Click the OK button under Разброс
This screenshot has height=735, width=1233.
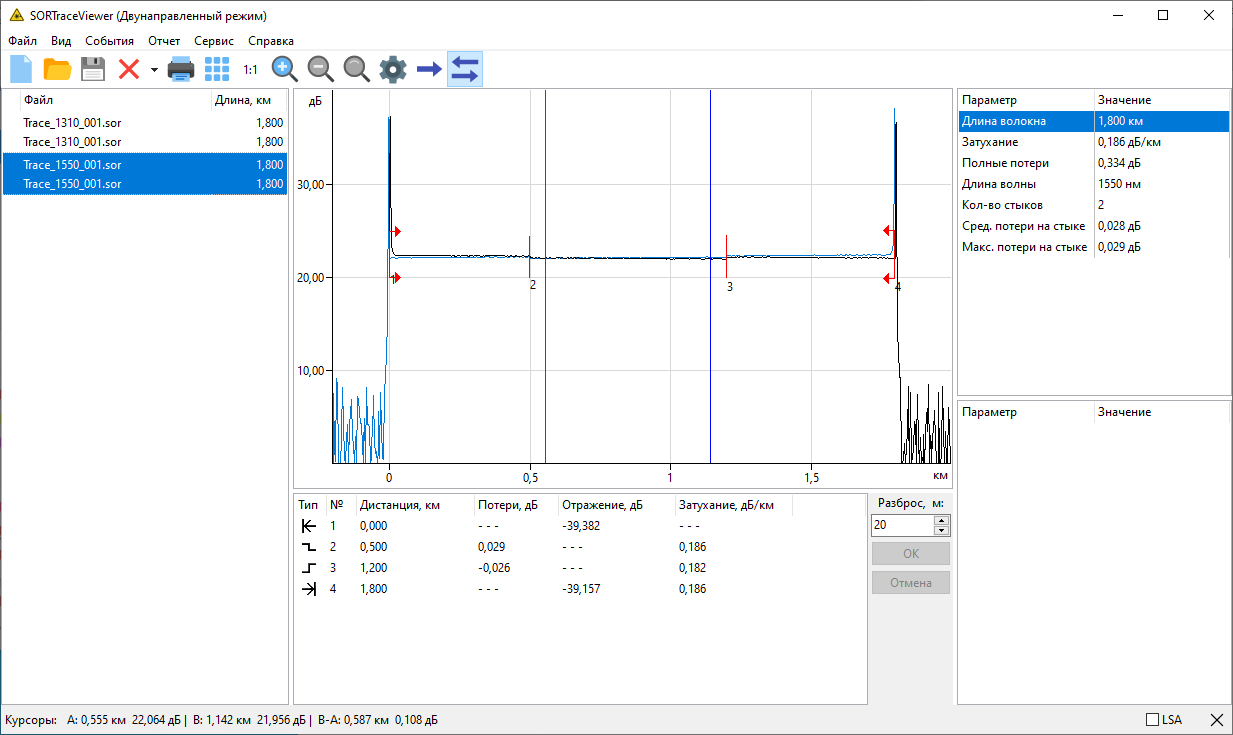tap(911, 554)
